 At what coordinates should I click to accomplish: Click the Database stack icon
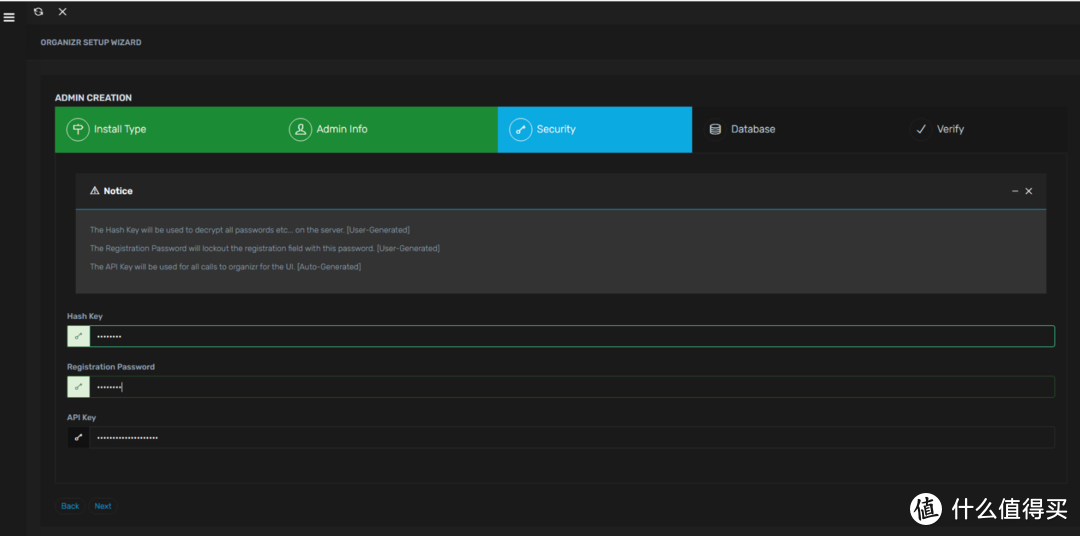point(715,129)
